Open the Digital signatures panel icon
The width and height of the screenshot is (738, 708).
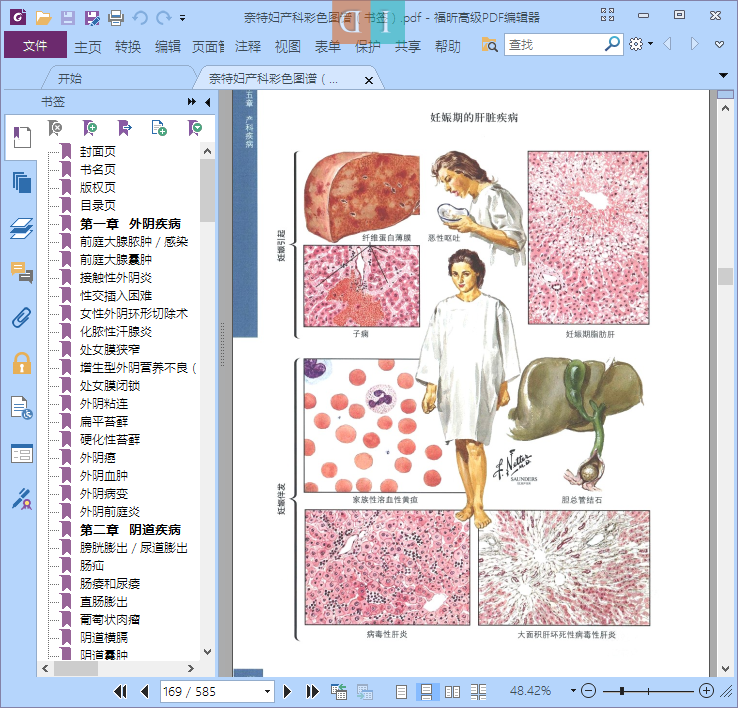click(22, 499)
